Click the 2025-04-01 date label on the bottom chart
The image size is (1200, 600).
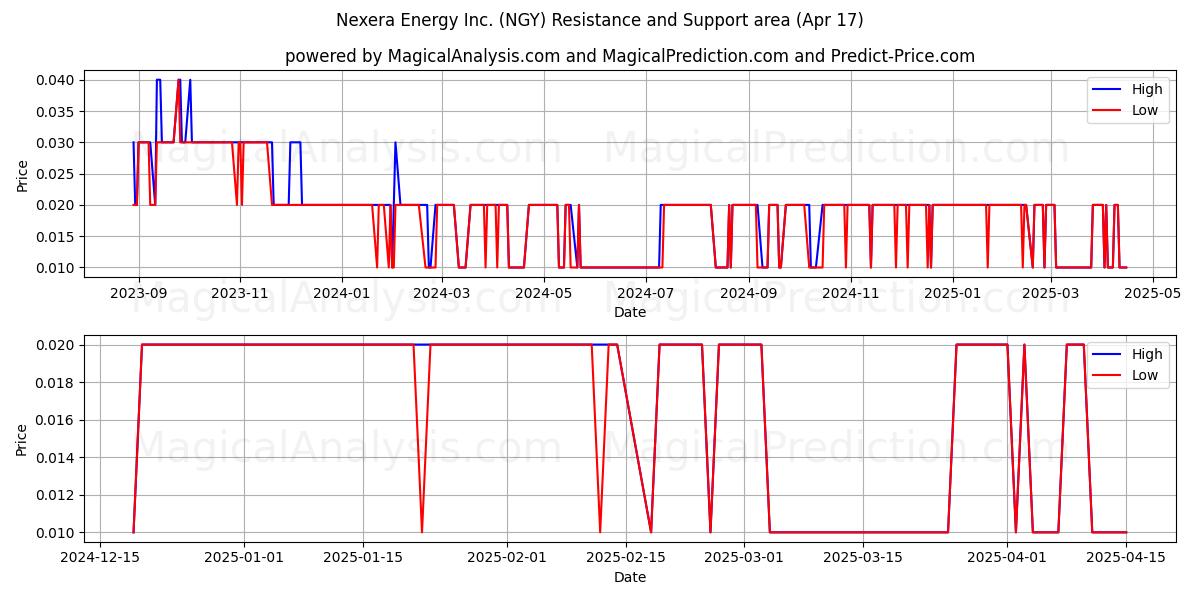(1007, 558)
